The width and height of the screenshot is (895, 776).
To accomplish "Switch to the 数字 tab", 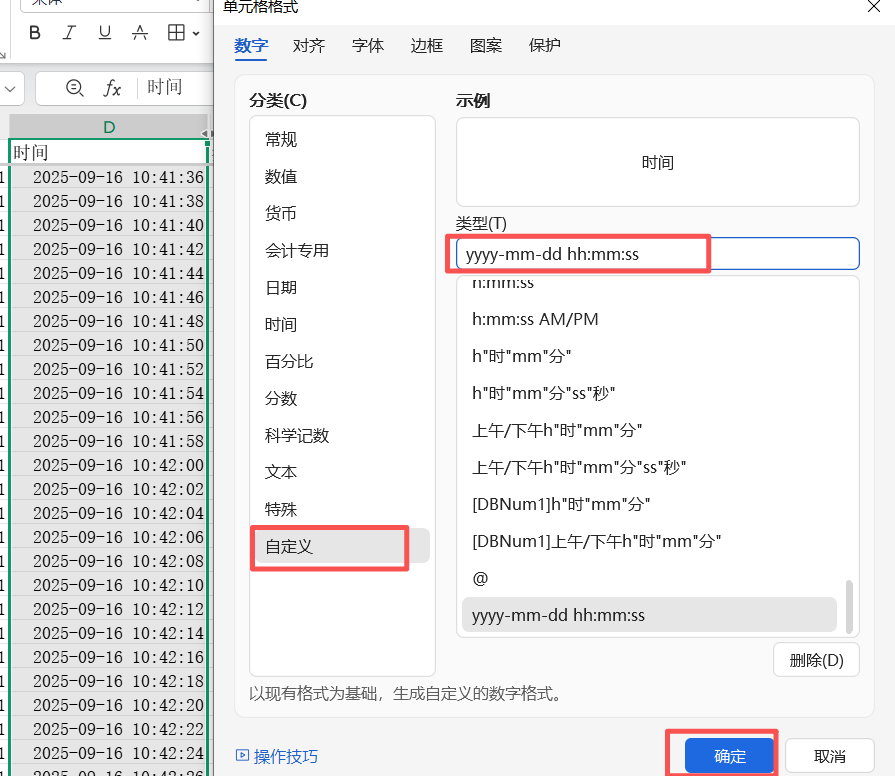I will (x=251, y=46).
